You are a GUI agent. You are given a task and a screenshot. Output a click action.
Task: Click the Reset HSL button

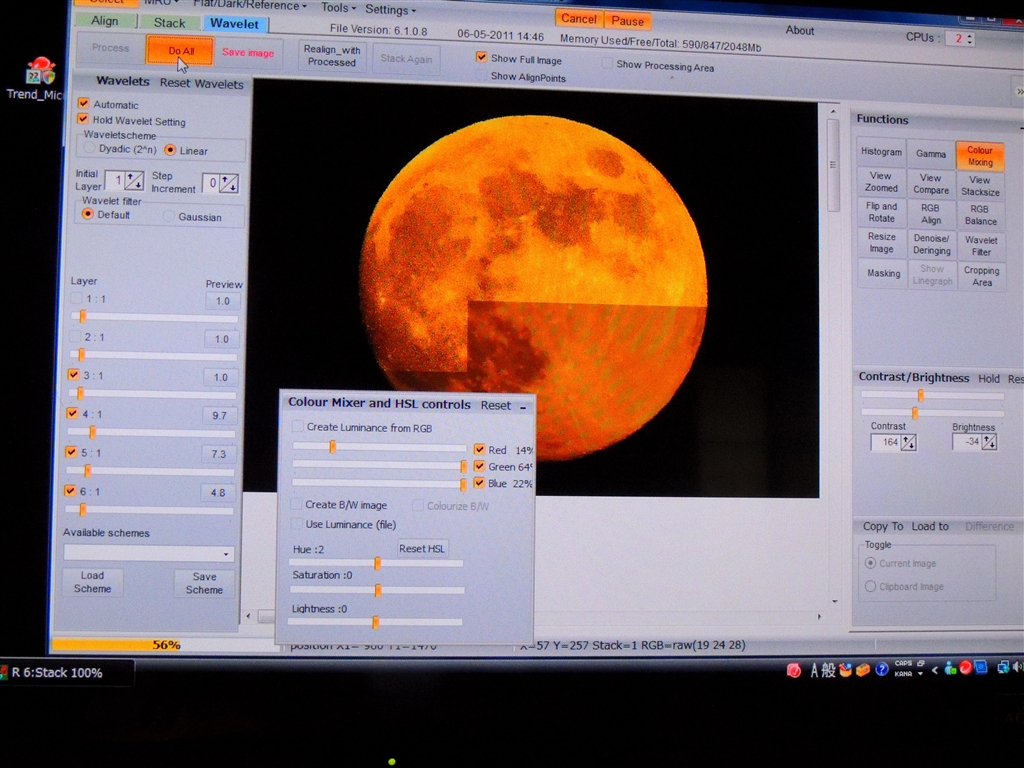point(422,548)
